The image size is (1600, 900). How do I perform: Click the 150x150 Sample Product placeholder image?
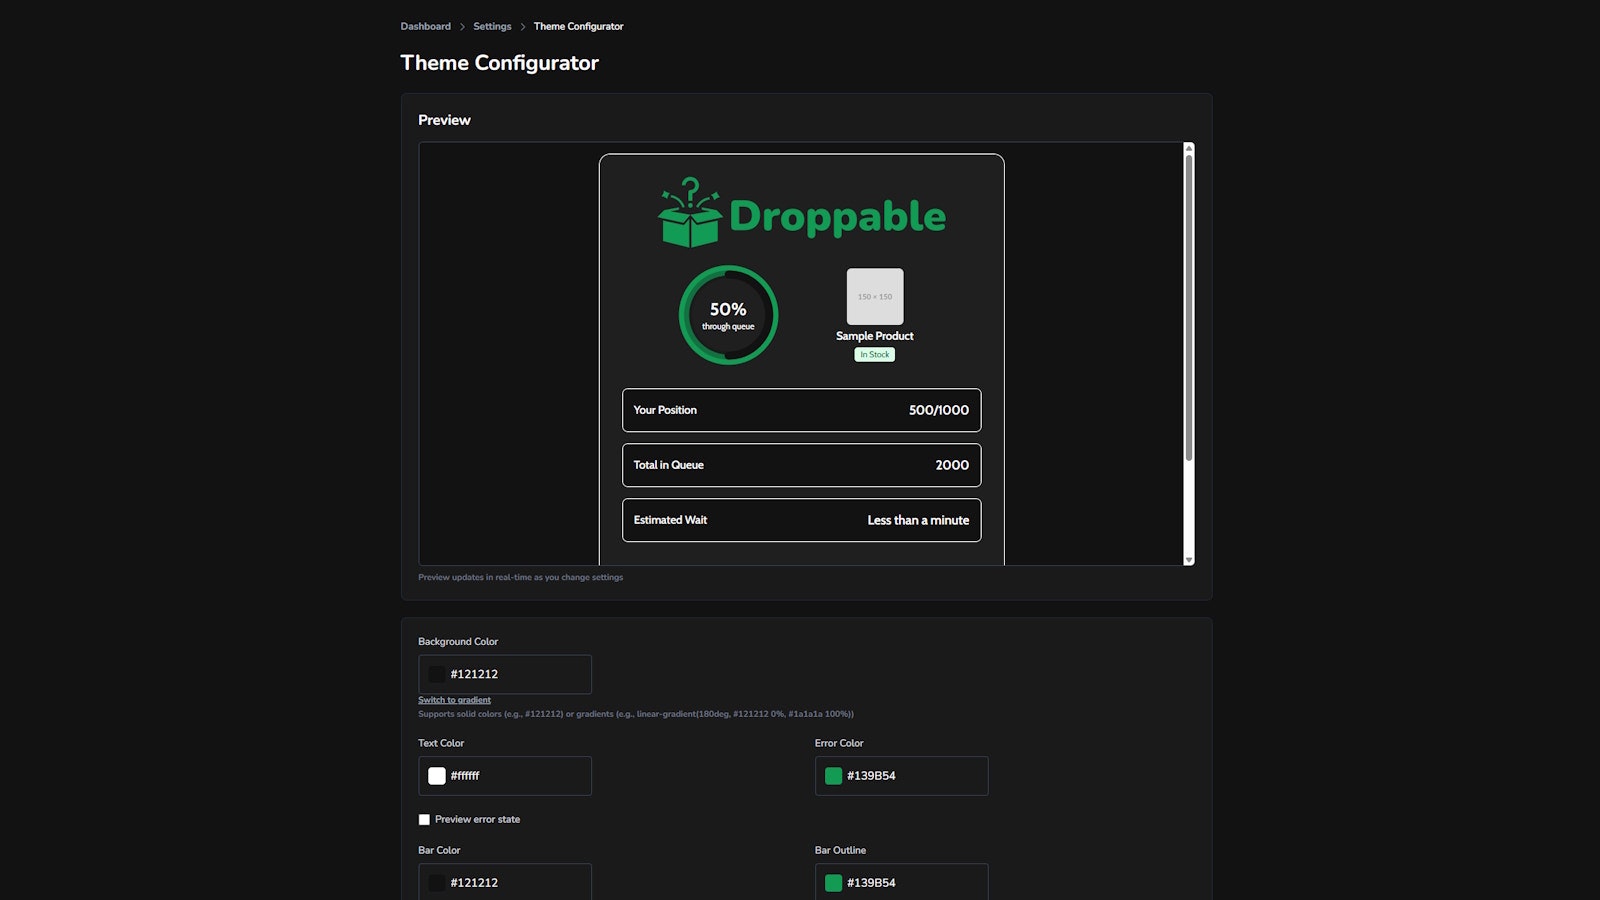[874, 296]
